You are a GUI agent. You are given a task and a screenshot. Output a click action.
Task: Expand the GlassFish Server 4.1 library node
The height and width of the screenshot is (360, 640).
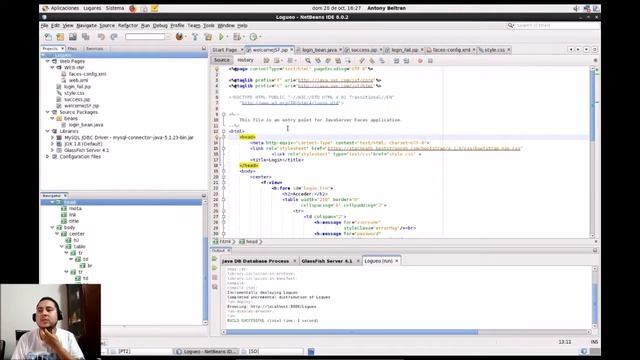53,151
